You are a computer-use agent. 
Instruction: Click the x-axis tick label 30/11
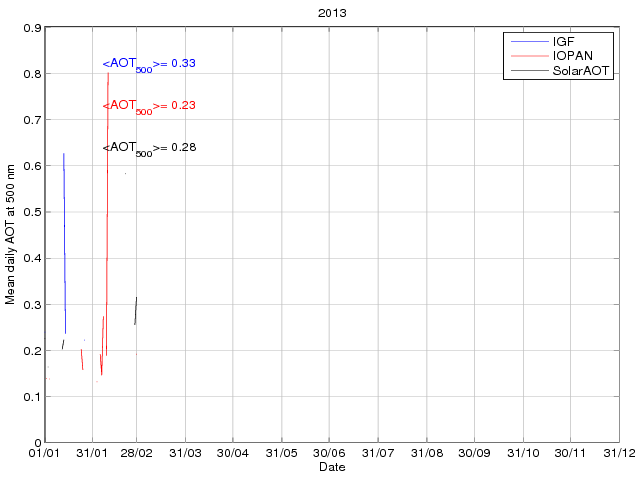[570, 453]
